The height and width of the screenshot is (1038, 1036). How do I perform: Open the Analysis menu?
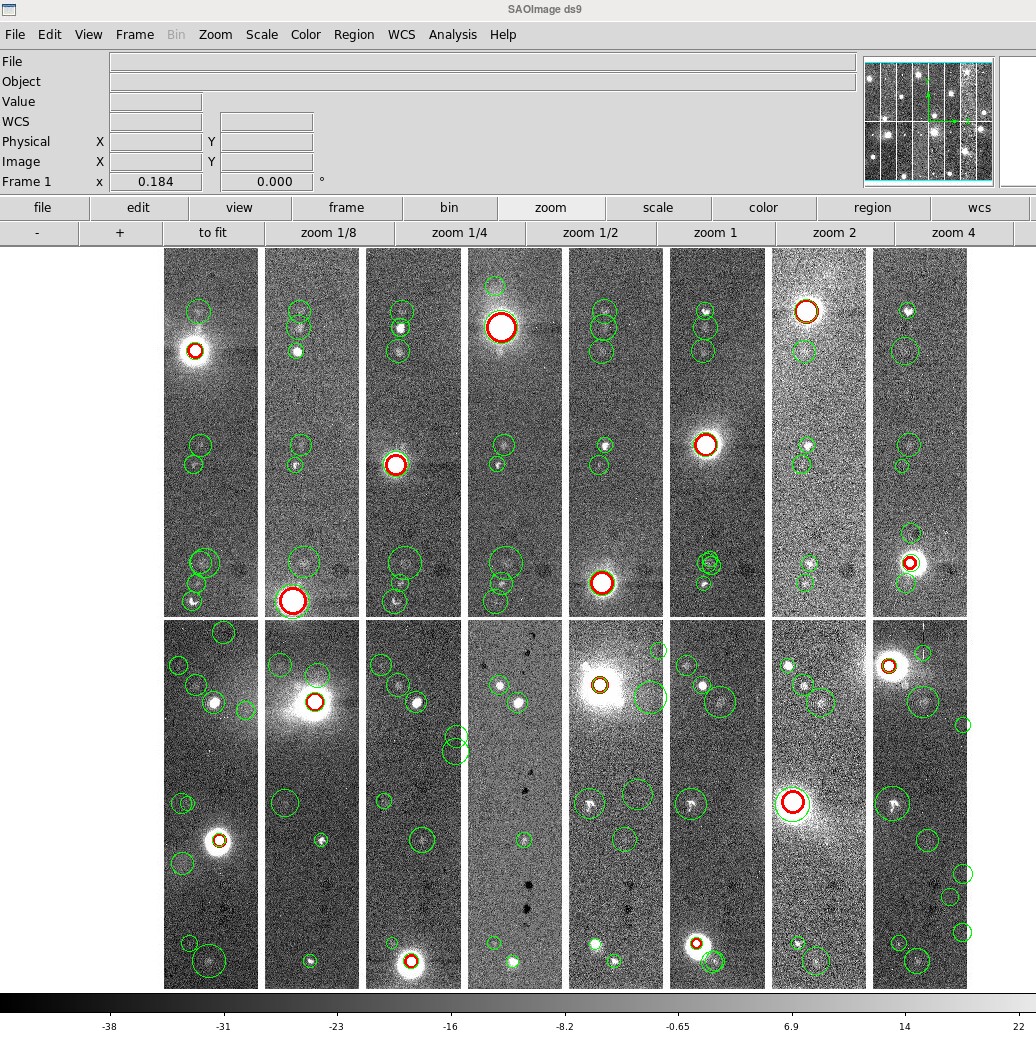pos(452,34)
